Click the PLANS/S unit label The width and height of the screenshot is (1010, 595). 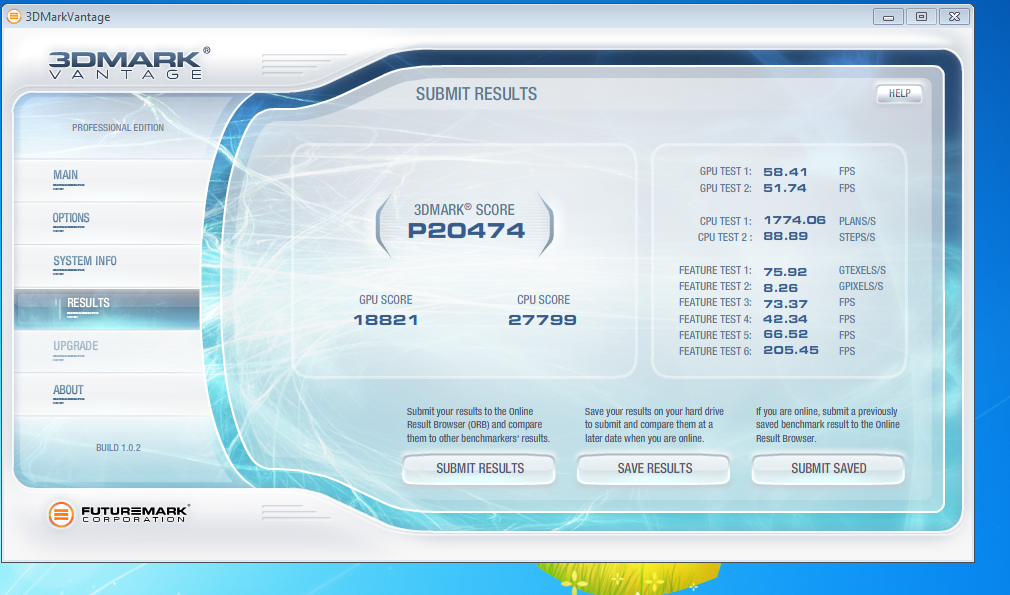coord(857,221)
